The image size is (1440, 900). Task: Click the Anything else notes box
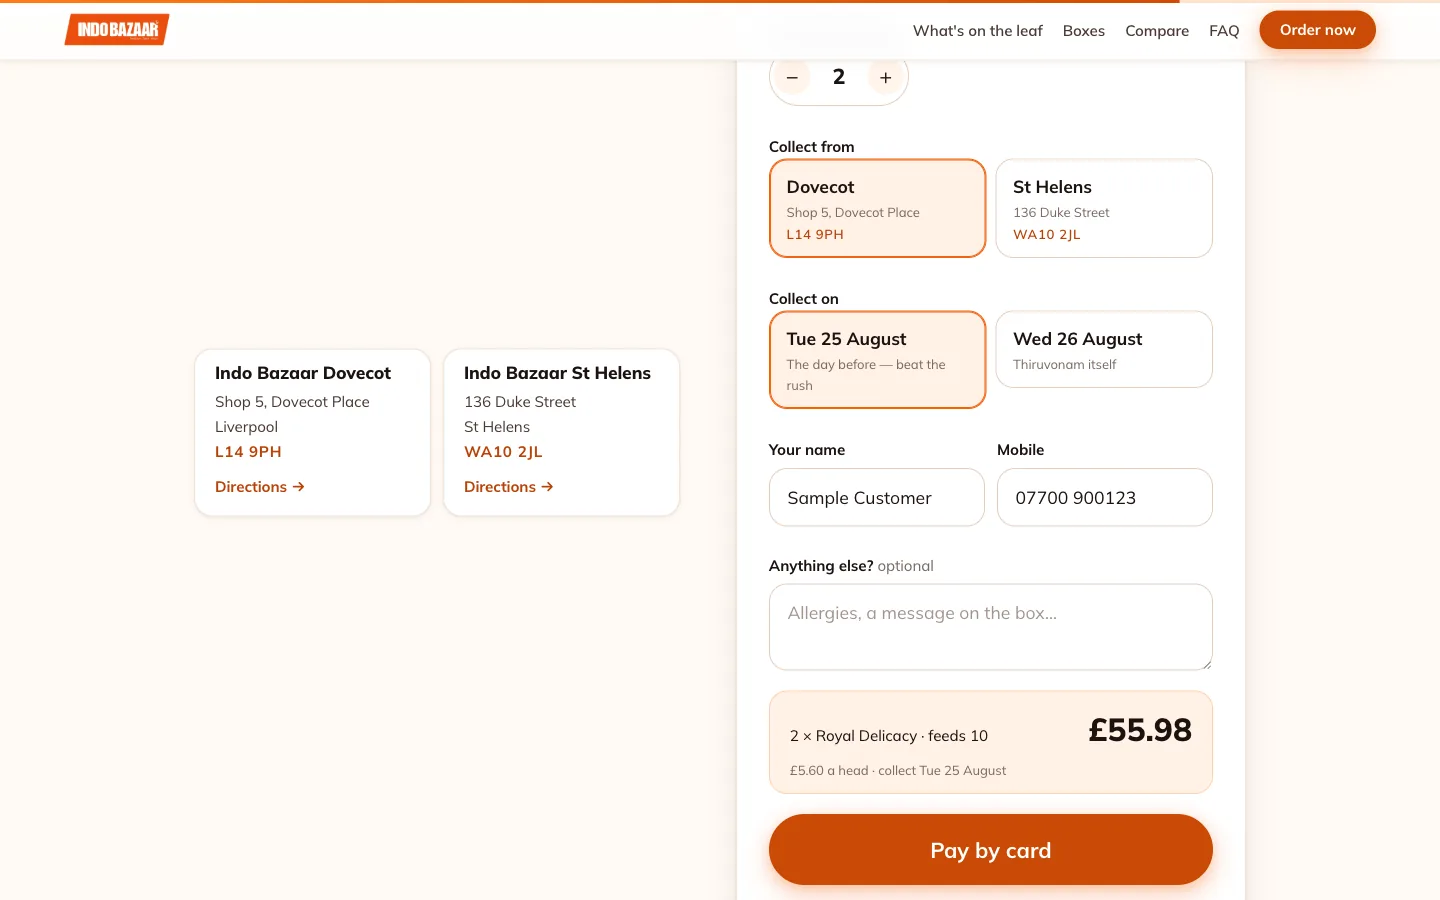click(x=991, y=627)
